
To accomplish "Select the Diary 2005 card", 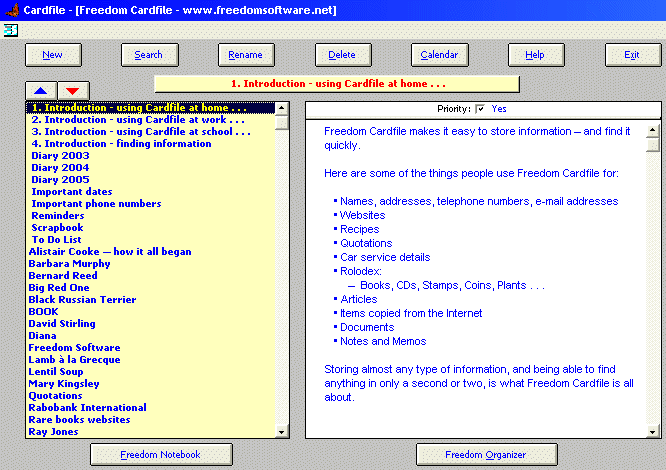I will click(x=150, y=180).
